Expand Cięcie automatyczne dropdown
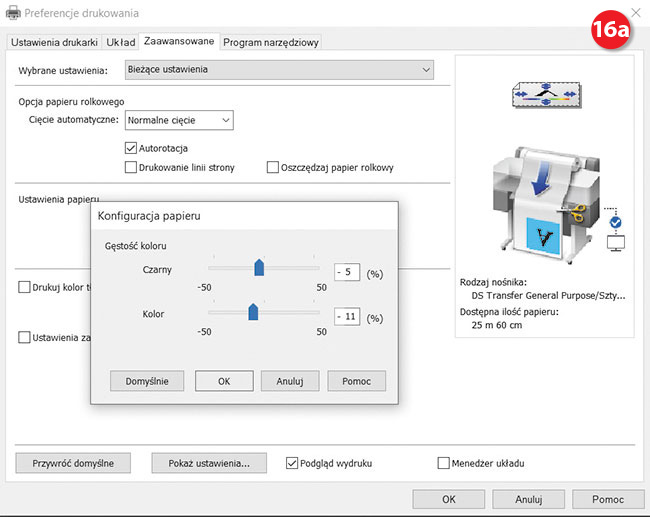Viewport: 650px width, 517px height. [x=178, y=121]
